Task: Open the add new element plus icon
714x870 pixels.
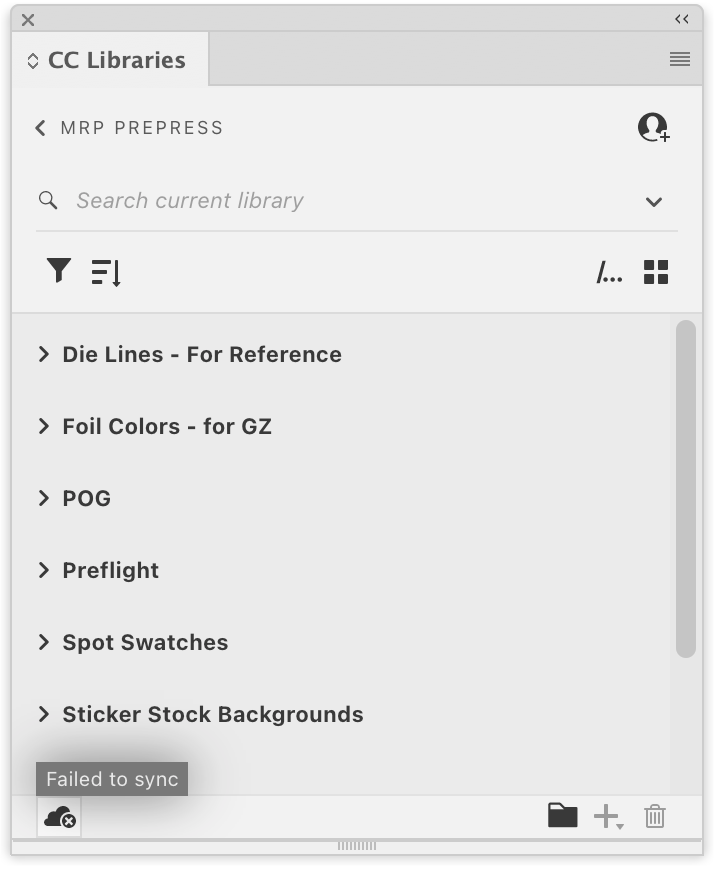Action: coord(607,816)
